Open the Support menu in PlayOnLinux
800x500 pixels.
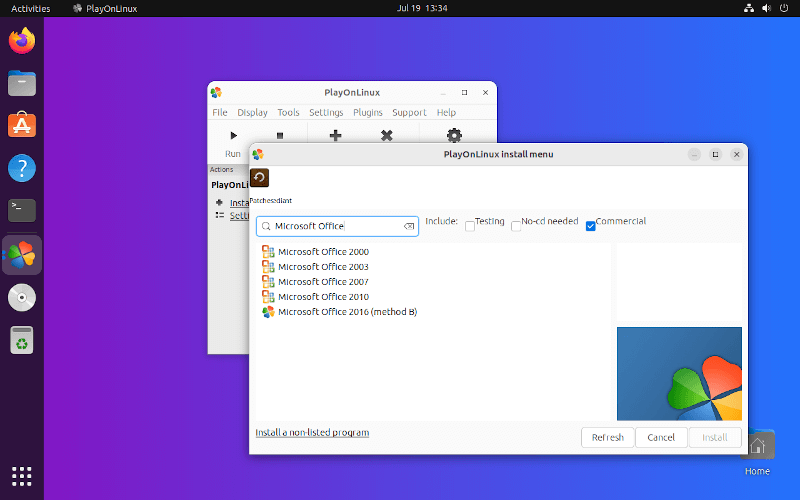point(409,112)
